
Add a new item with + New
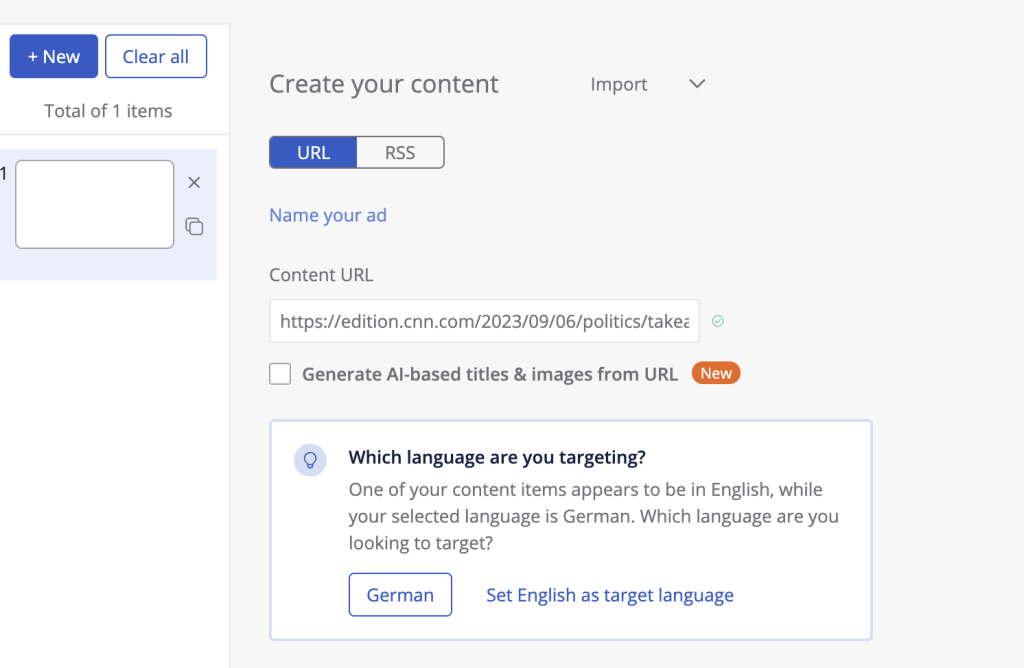click(x=54, y=56)
